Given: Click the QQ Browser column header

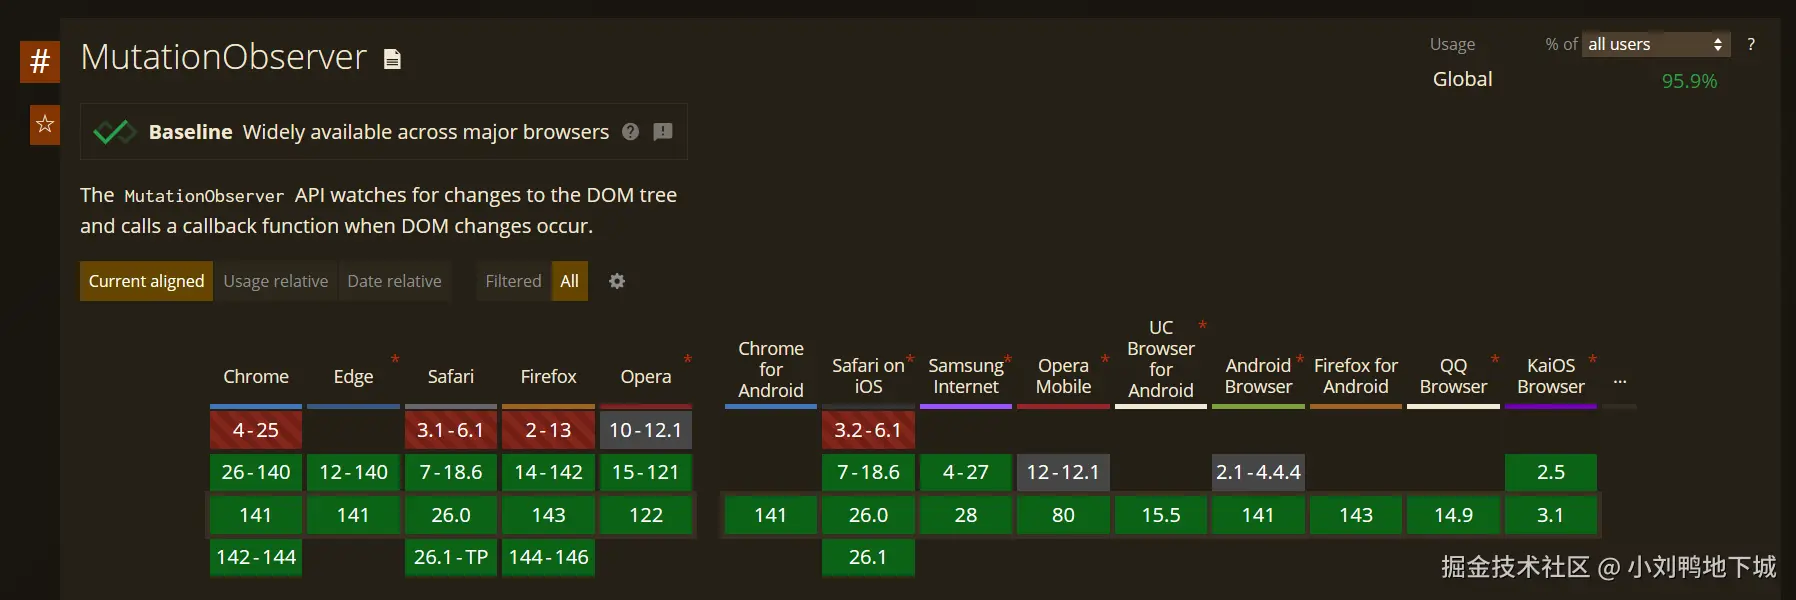Looking at the screenshot, I should pyautogui.click(x=1453, y=376).
